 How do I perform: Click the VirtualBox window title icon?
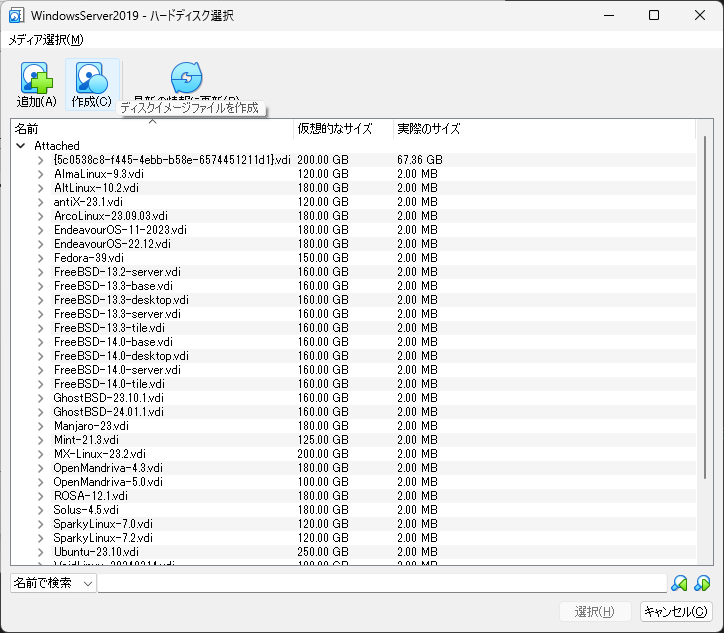click(x=16, y=15)
